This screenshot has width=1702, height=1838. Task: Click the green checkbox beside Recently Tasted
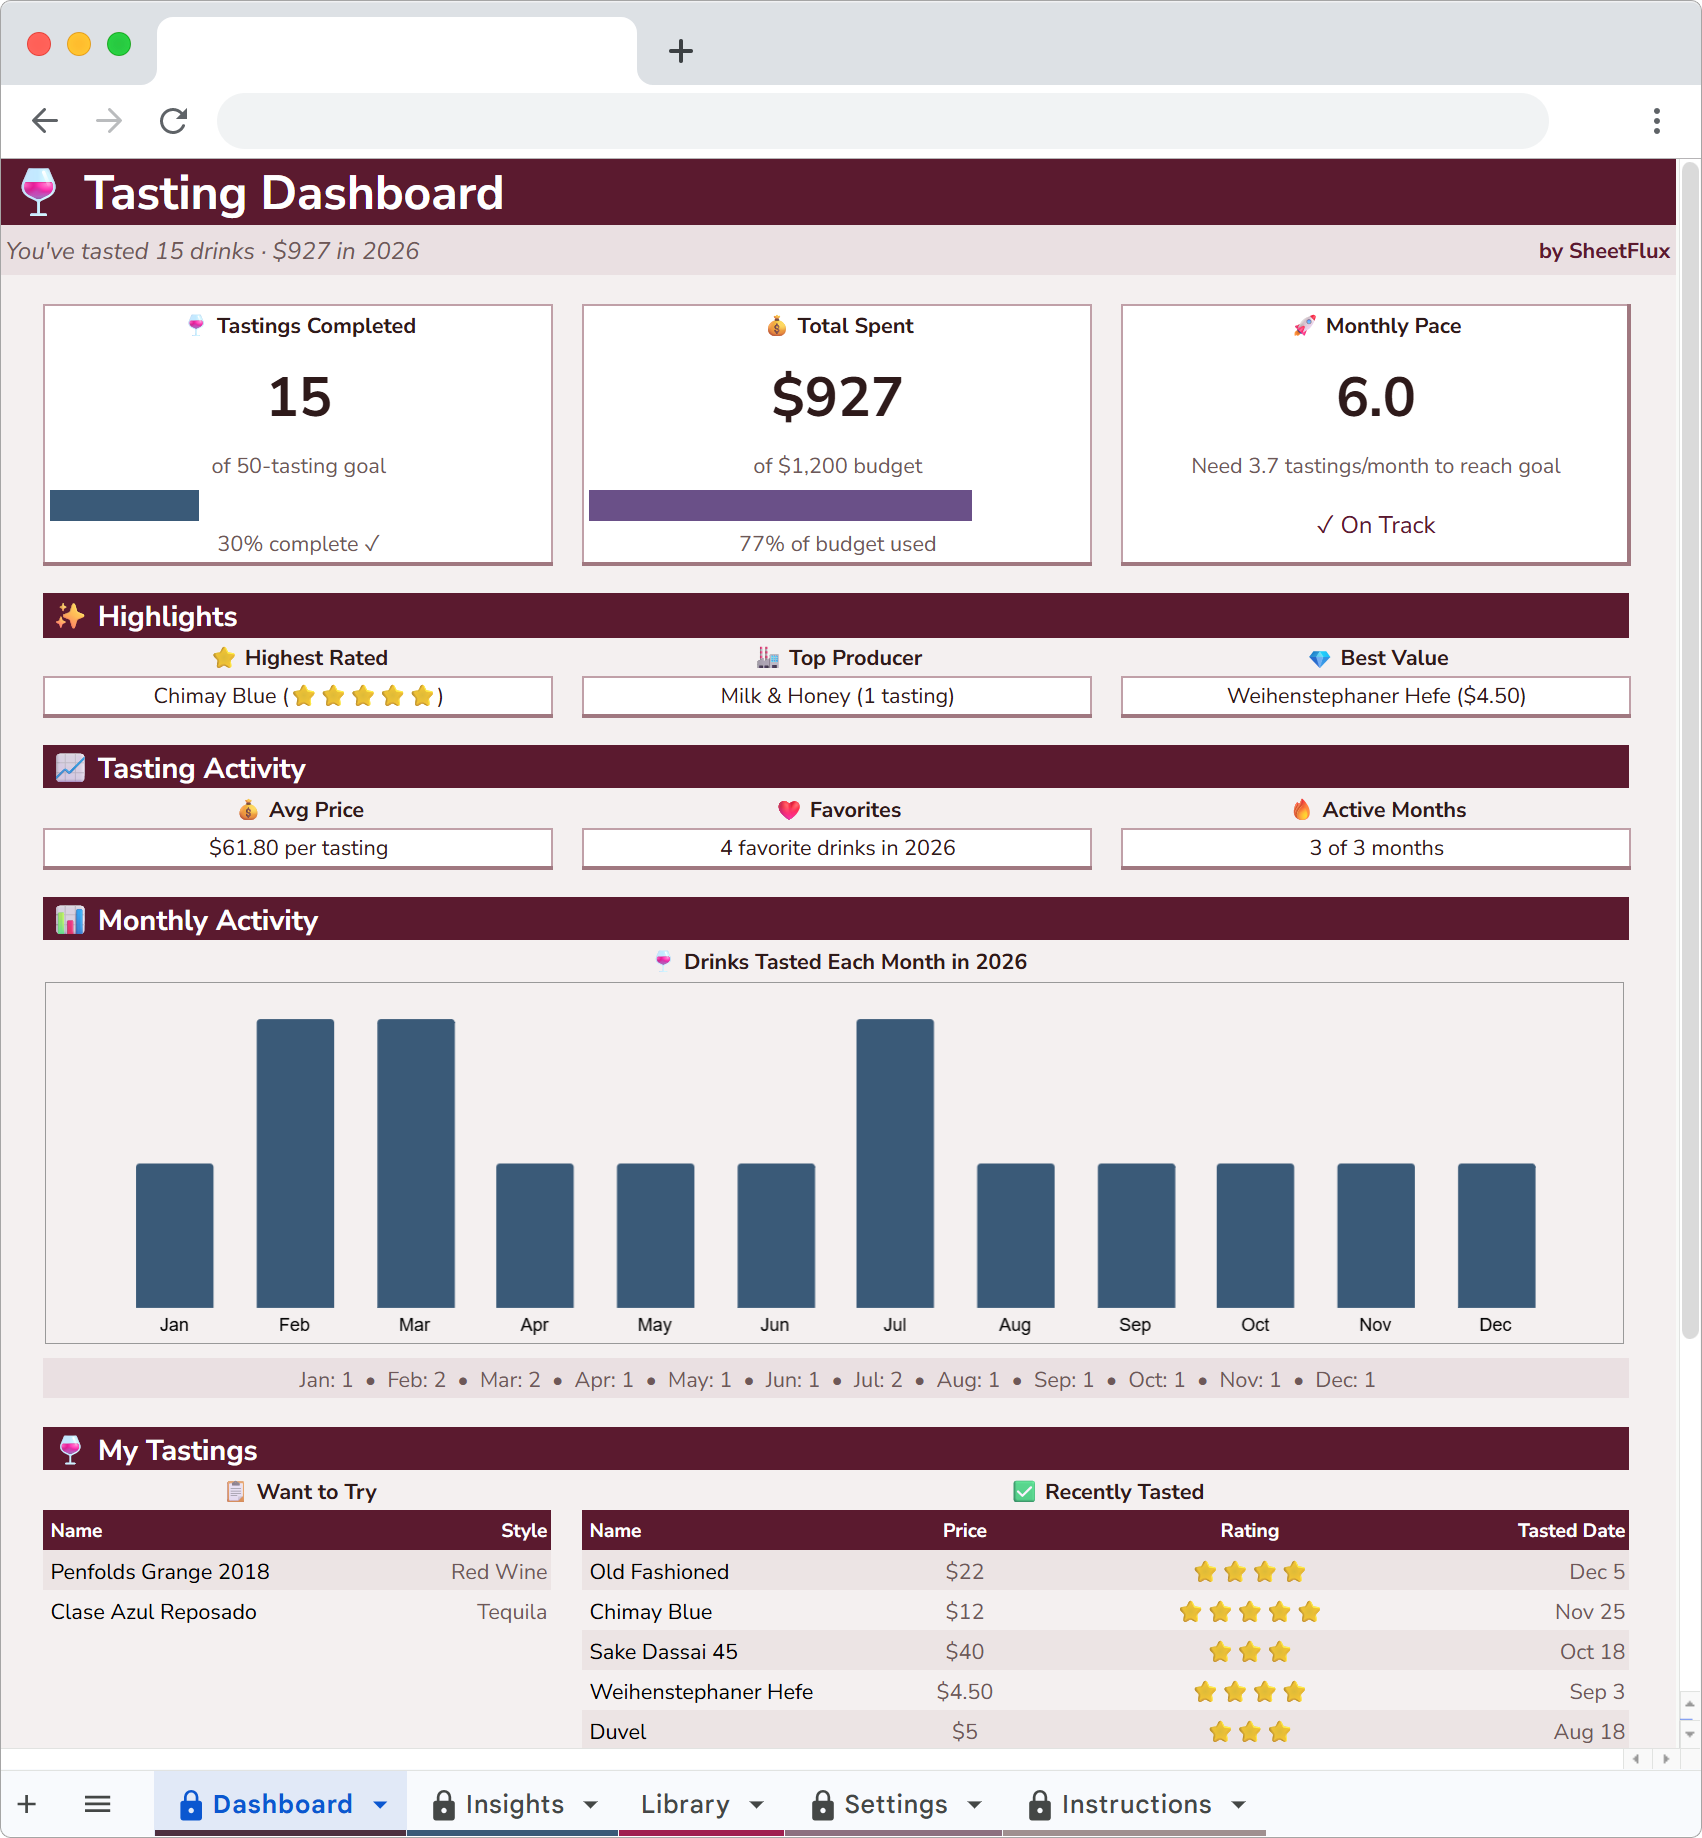pos(1024,1491)
